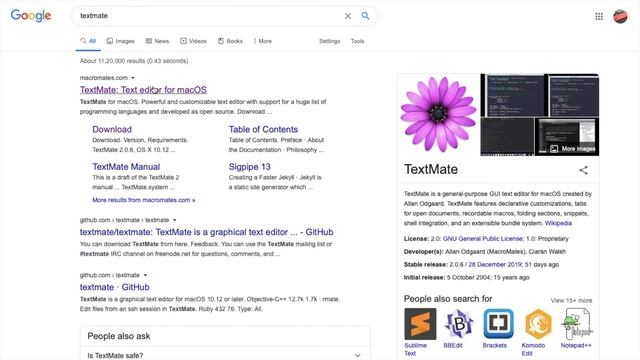The image size is (640, 360).
Task: Expand macromates.com result dropdown arrow
Action: tap(133, 78)
